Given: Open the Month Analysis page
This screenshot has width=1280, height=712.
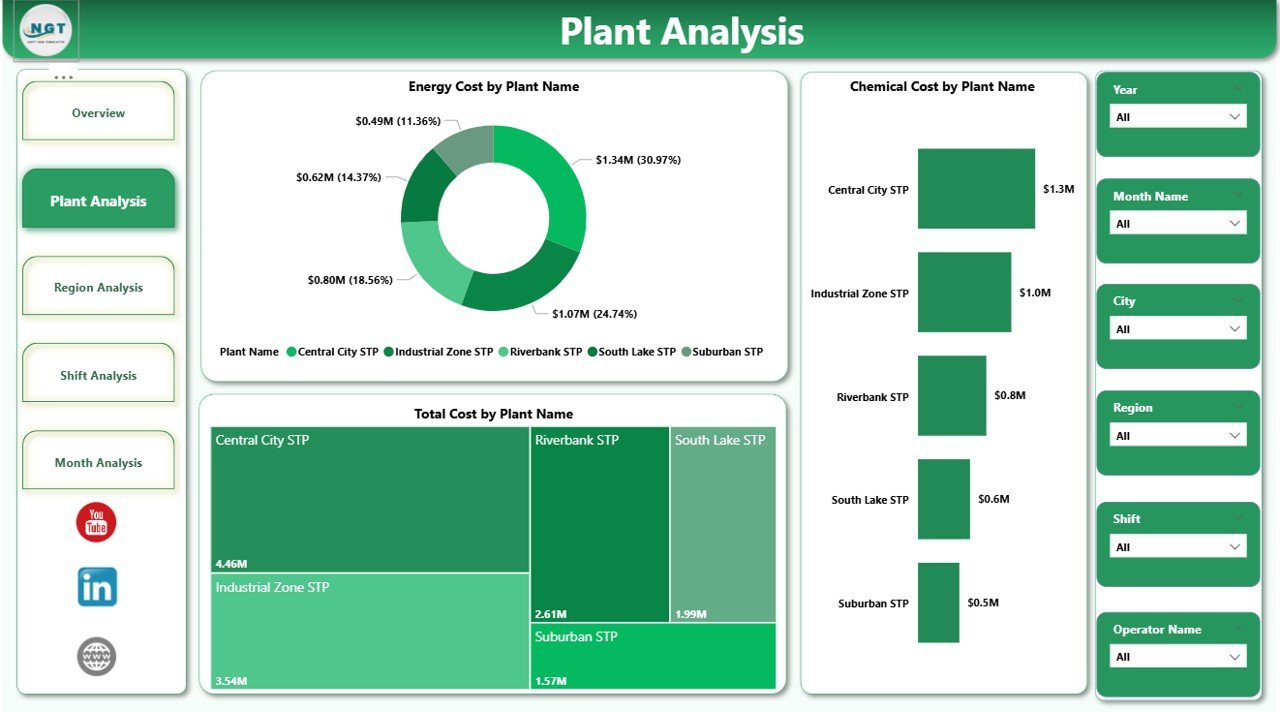Looking at the screenshot, I should pos(98,461).
